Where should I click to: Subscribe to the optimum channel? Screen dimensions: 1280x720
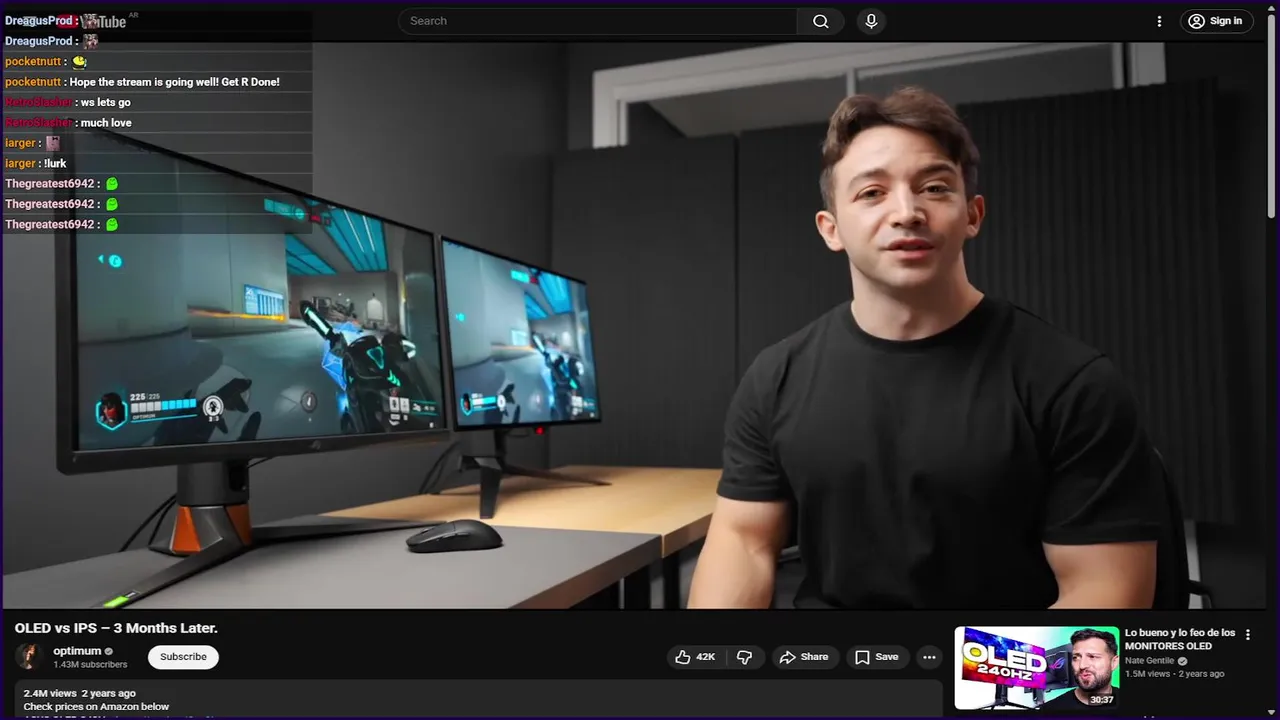[x=183, y=657]
